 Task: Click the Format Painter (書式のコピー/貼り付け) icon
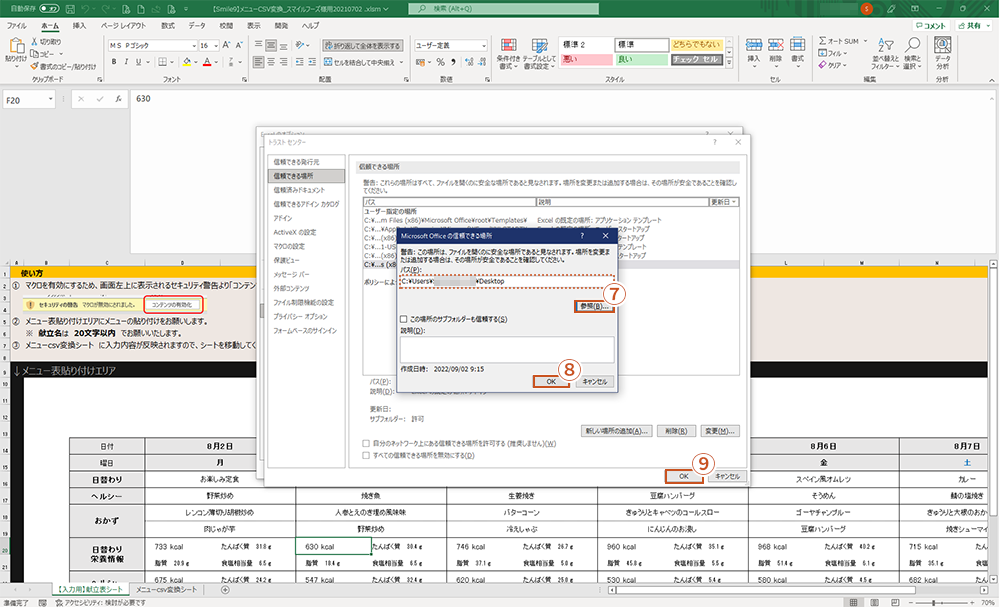point(34,66)
